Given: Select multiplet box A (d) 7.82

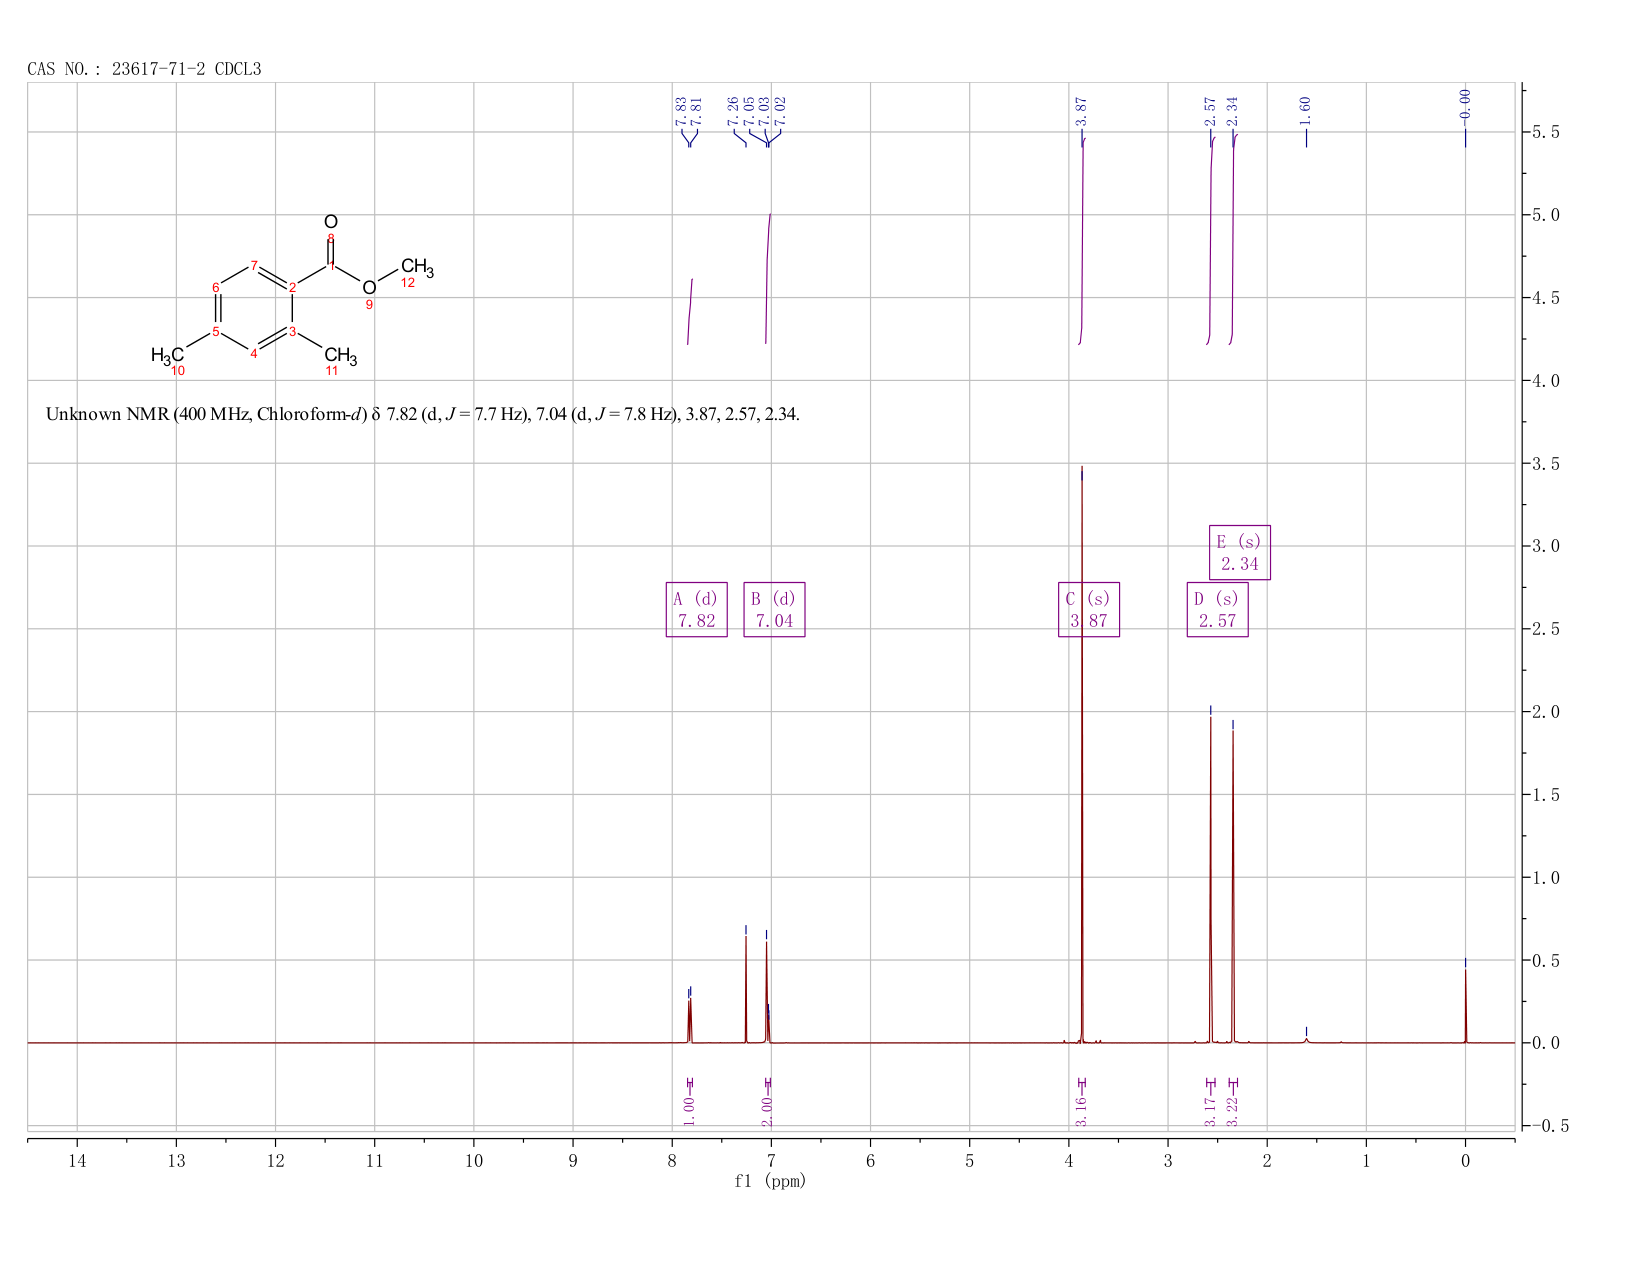Looking at the screenshot, I should (696, 610).
